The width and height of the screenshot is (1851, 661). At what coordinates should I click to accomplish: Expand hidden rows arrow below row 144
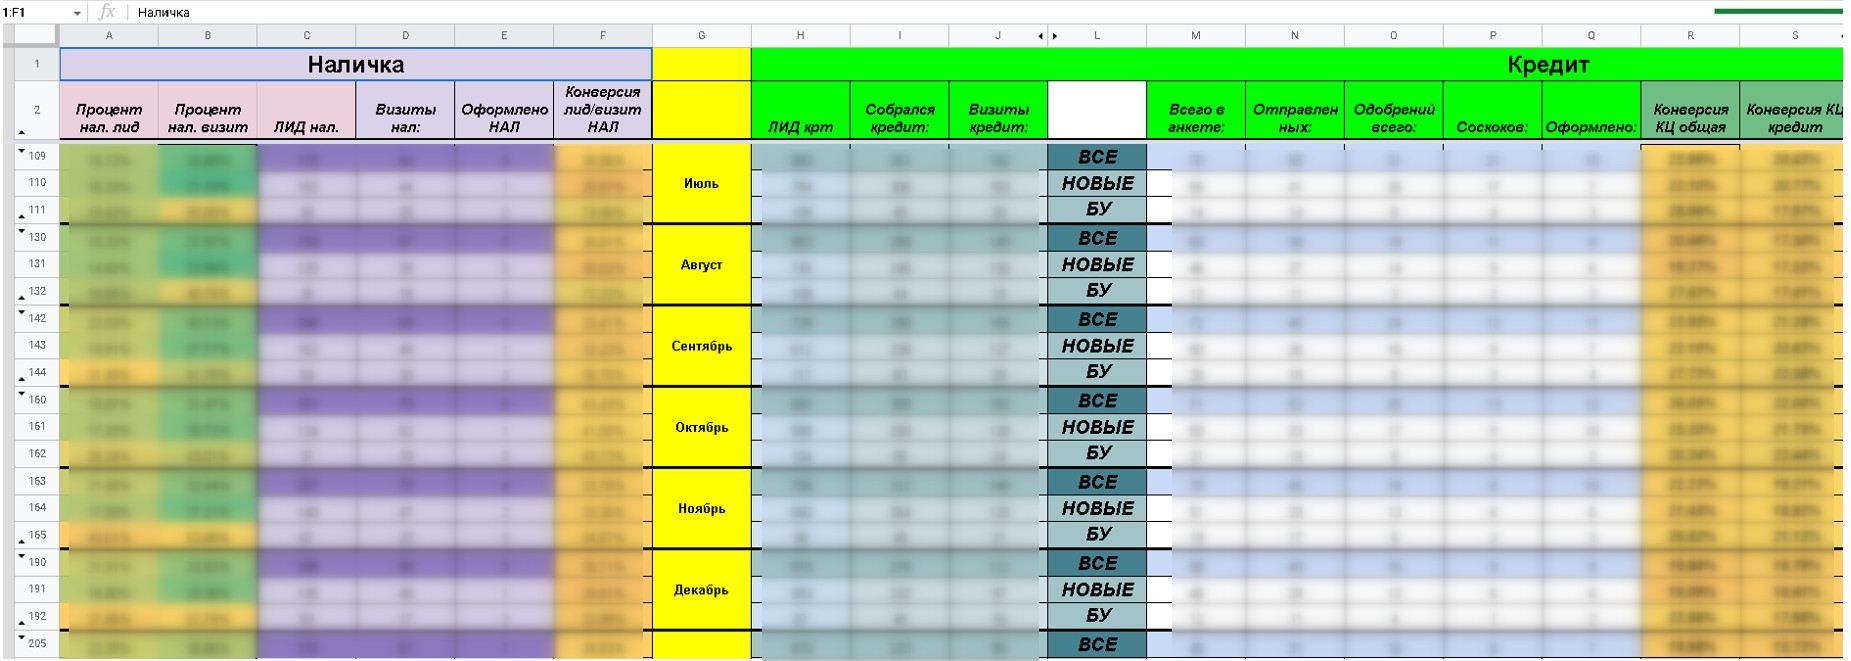pos(21,378)
